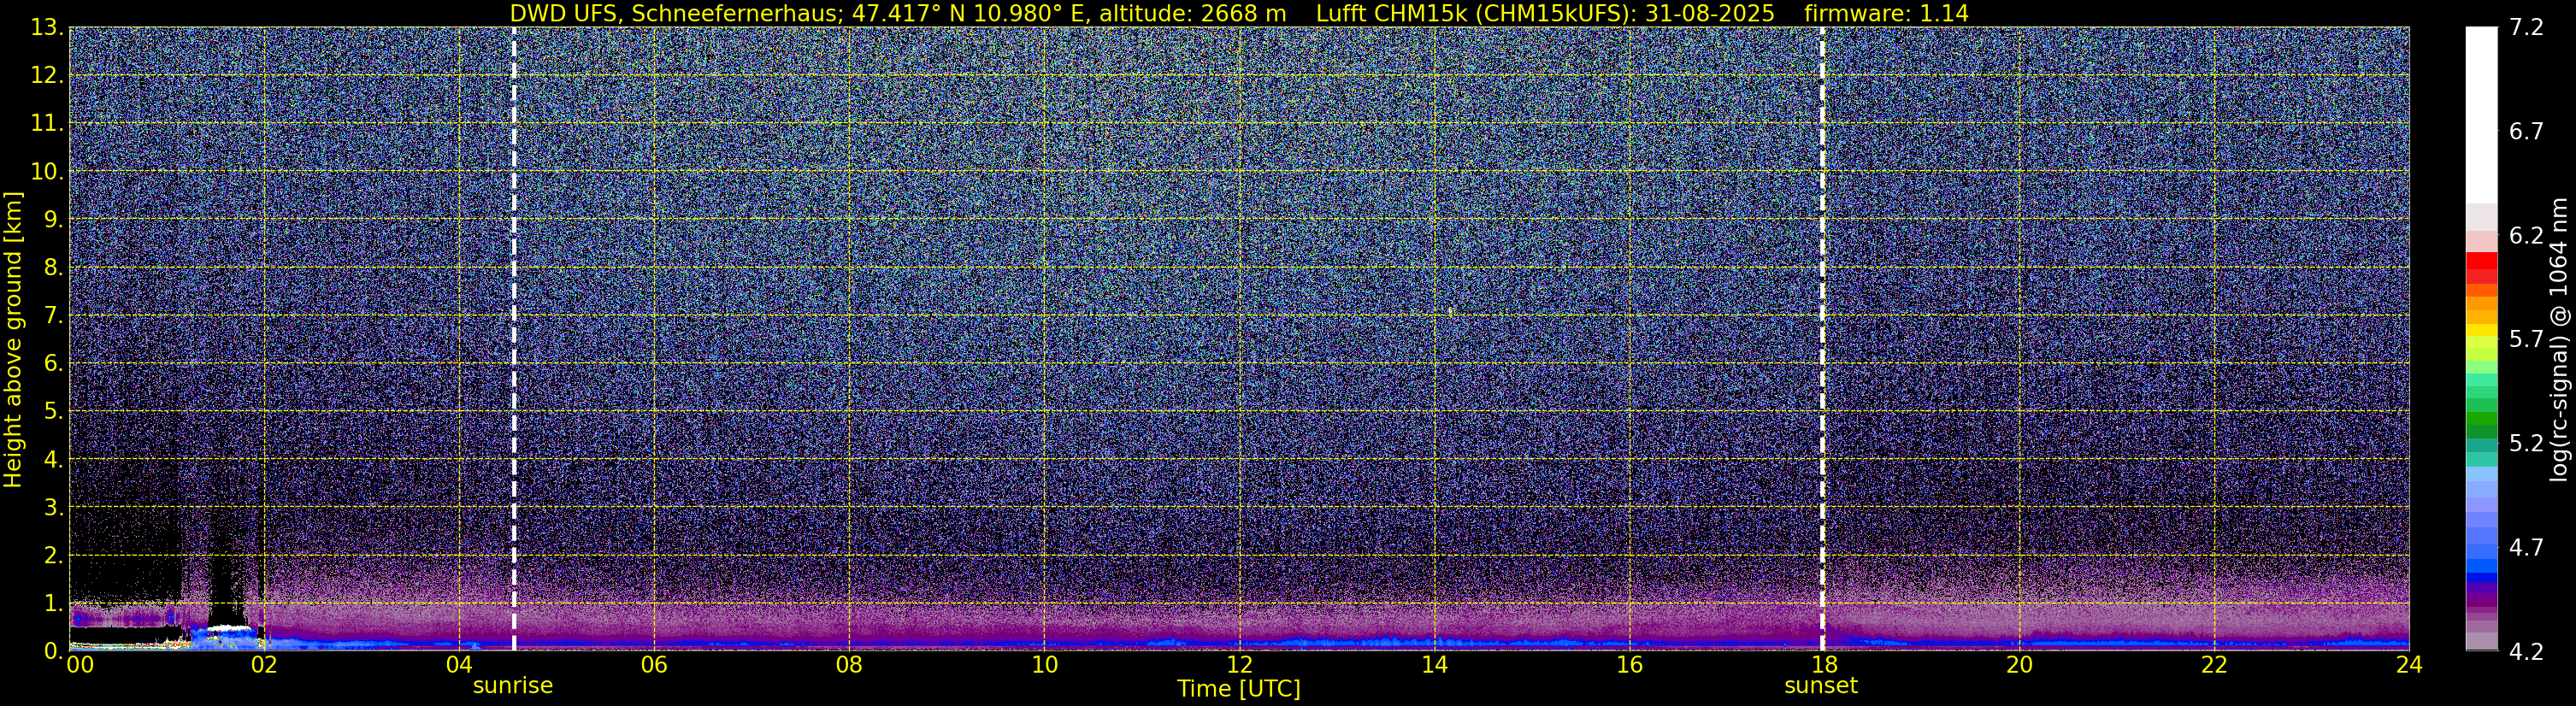Click the plot title mentioning Schneefernerhaus
This screenshot has width=2576, height=706.
[1239, 13]
